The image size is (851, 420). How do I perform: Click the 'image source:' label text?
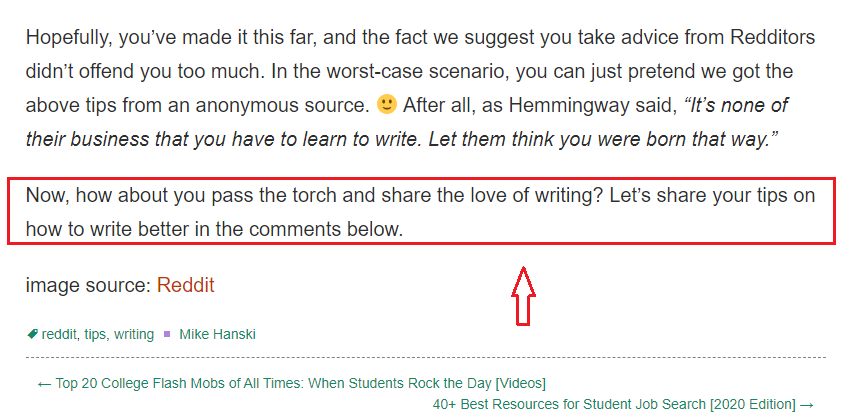tap(88, 285)
